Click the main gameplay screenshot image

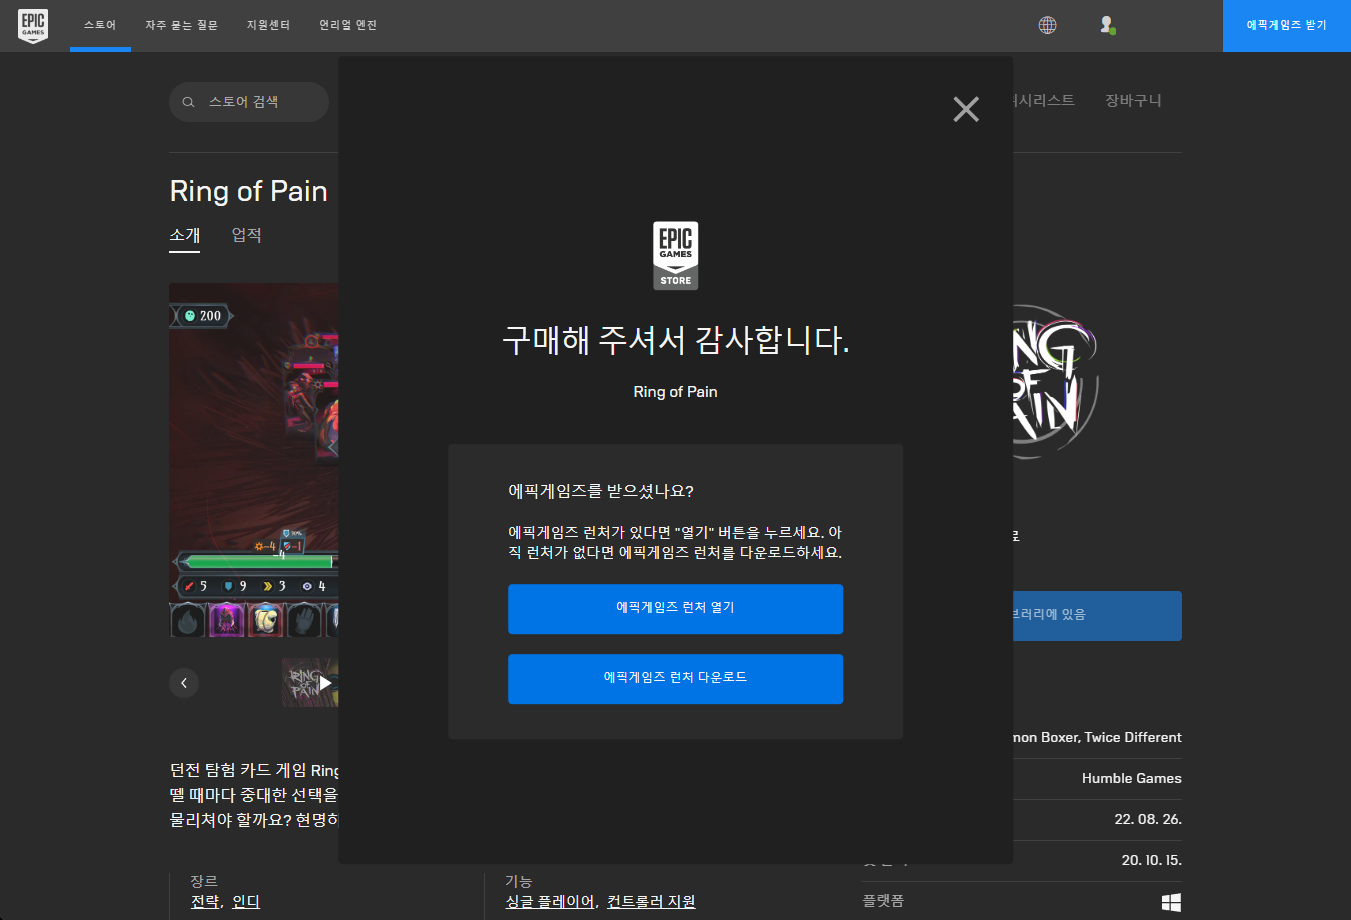[x=254, y=460]
